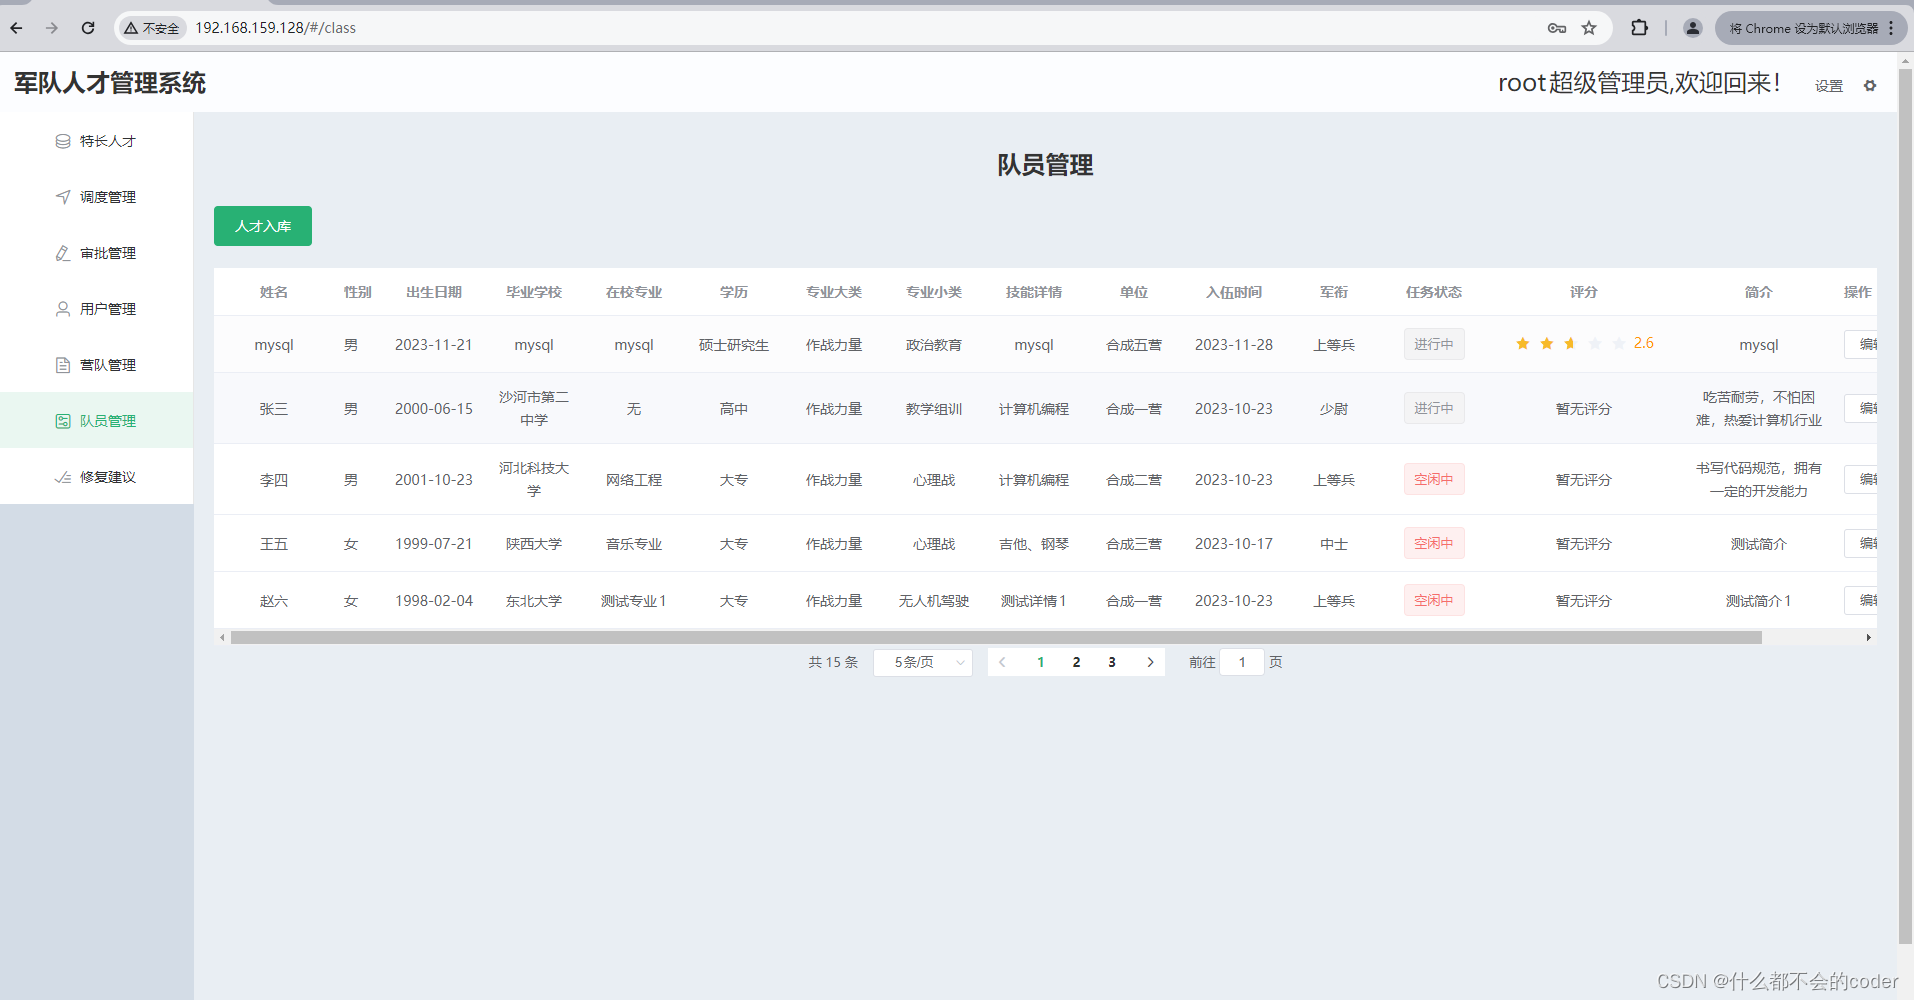This screenshot has height=1000, width=1914.
Task: Open 审批管理 menu item
Action: (x=97, y=253)
